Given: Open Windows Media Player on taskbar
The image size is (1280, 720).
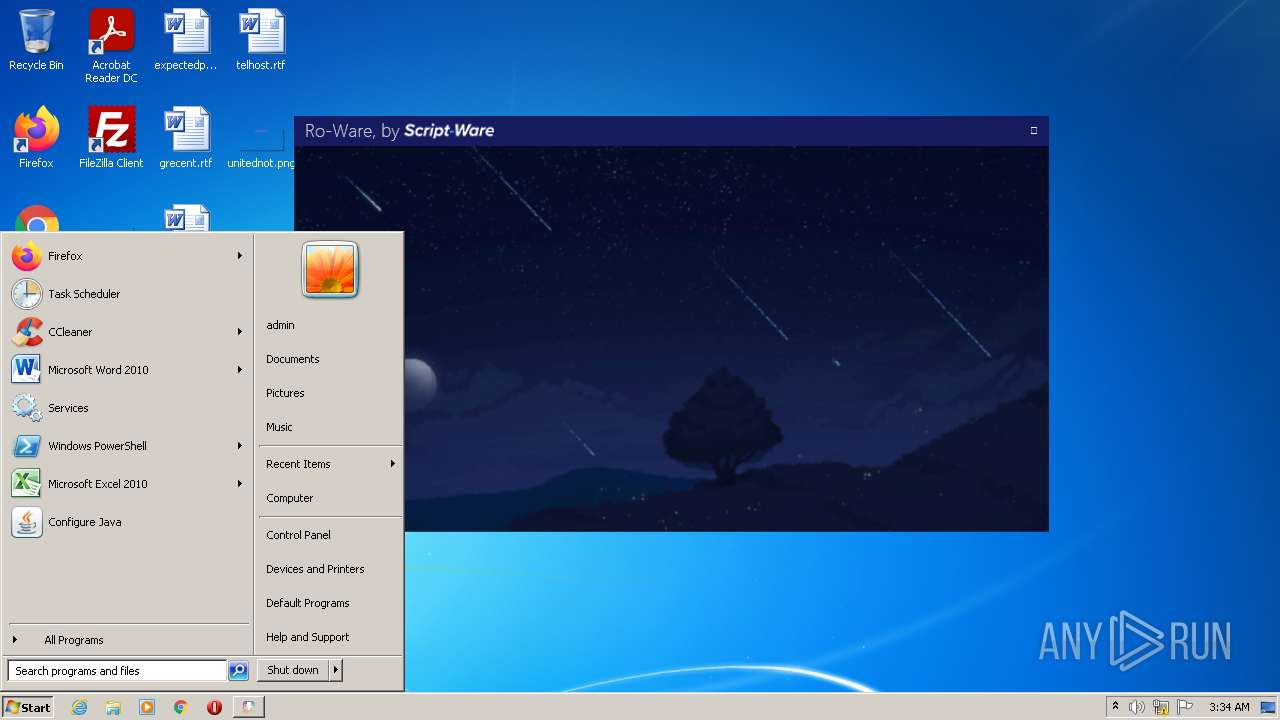Looking at the screenshot, I should tap(147, 707).
